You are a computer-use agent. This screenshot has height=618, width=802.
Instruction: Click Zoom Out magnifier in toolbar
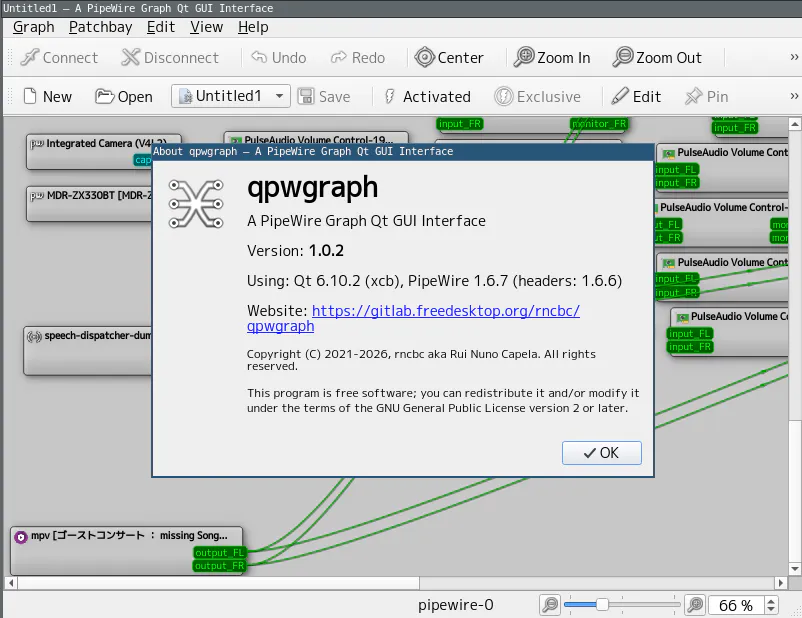click(x=622, y=57)
